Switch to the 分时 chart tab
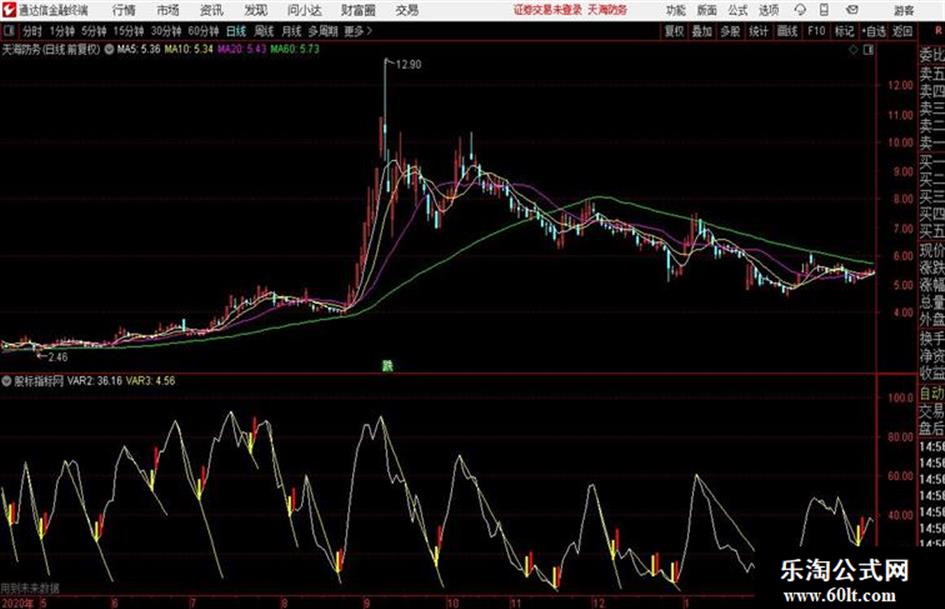 (33, 31)
